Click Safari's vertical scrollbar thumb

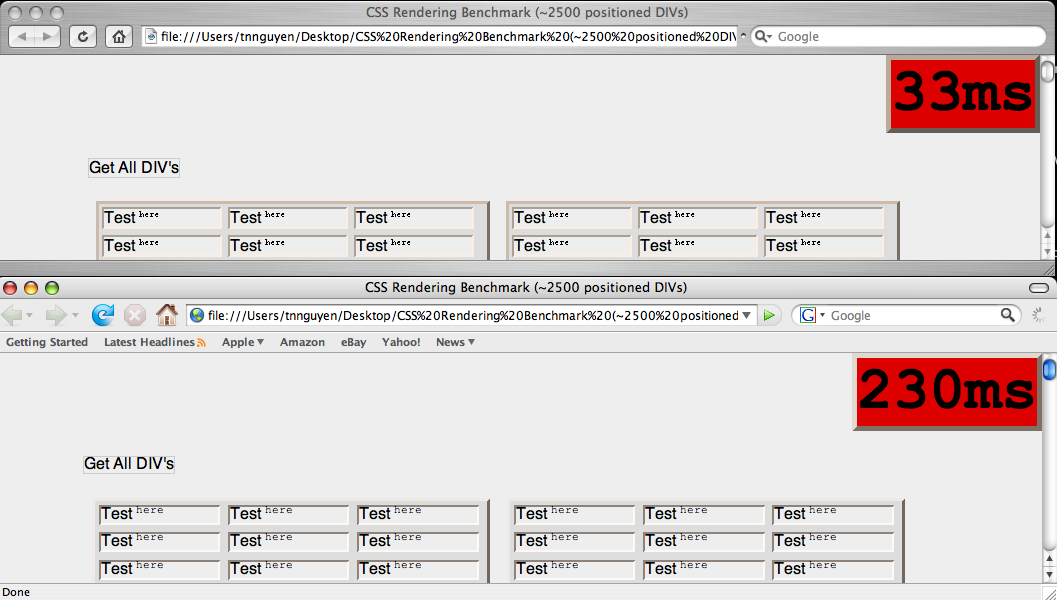pyautogui.click(x=1047, y=71)
